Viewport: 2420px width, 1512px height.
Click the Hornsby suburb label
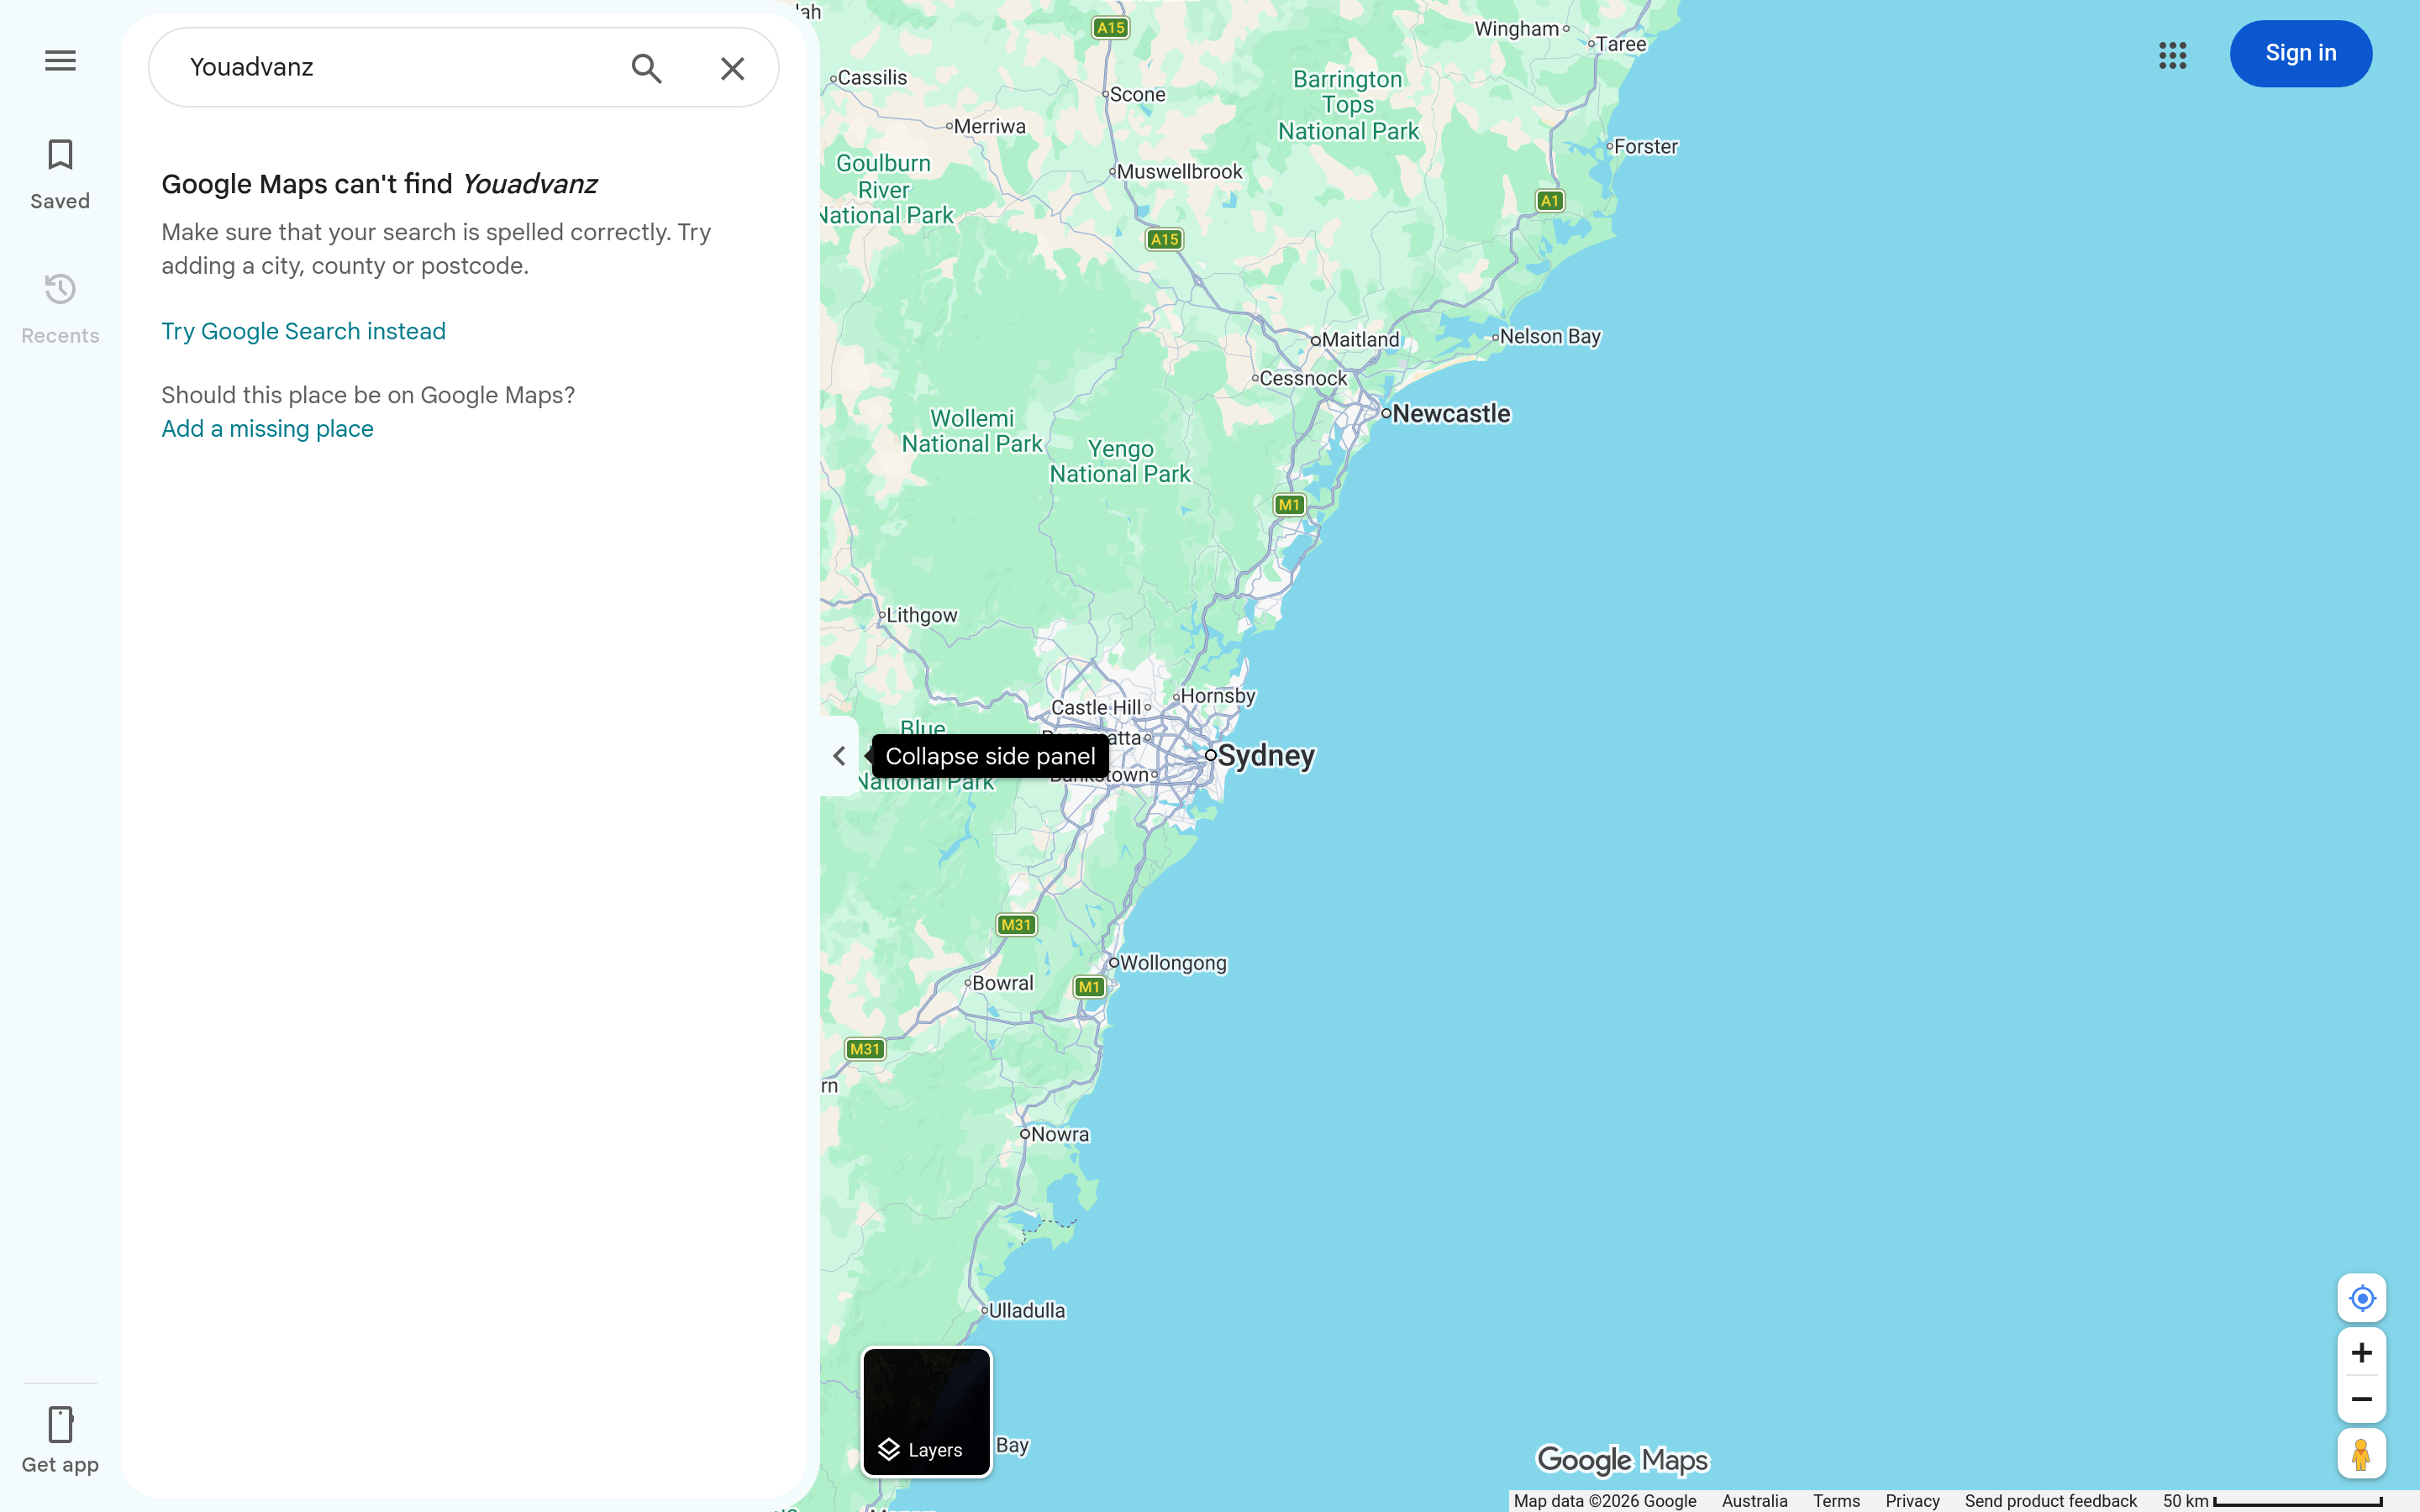click(x=1218, y=696)
